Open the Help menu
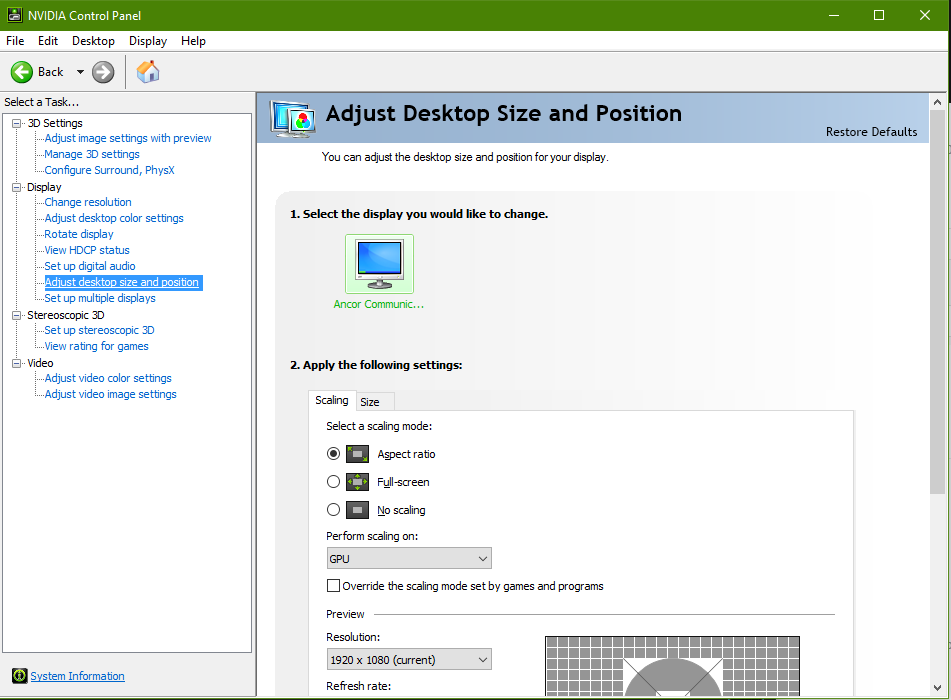The height and width of the screenshot is (700, 951). point(193,41)
